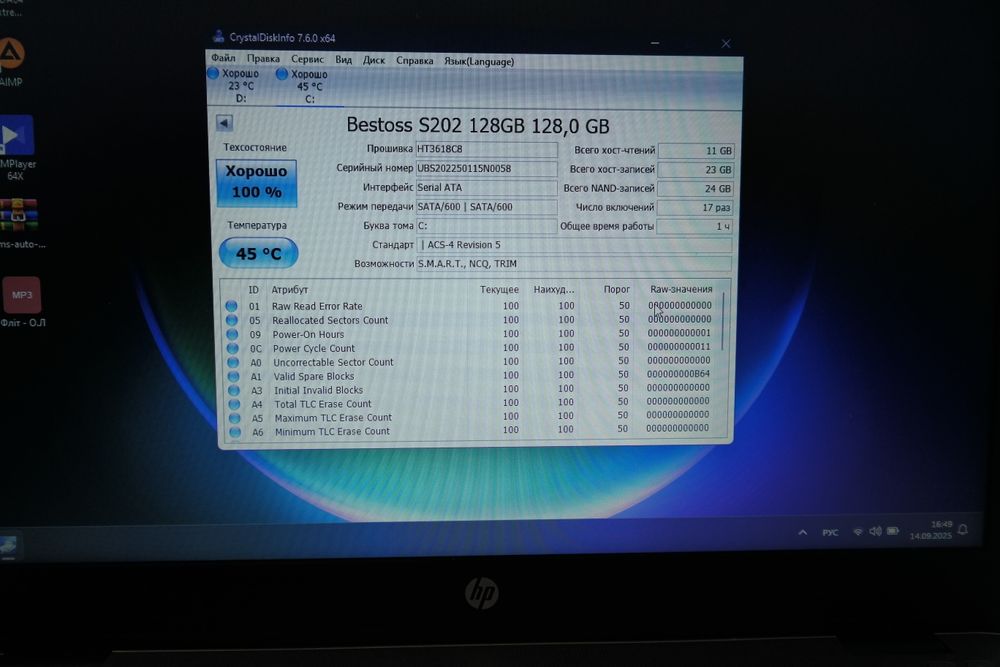Click the total host reads value 11 GB
This screenshot has height=667, width=1000.
click(696, 150)
